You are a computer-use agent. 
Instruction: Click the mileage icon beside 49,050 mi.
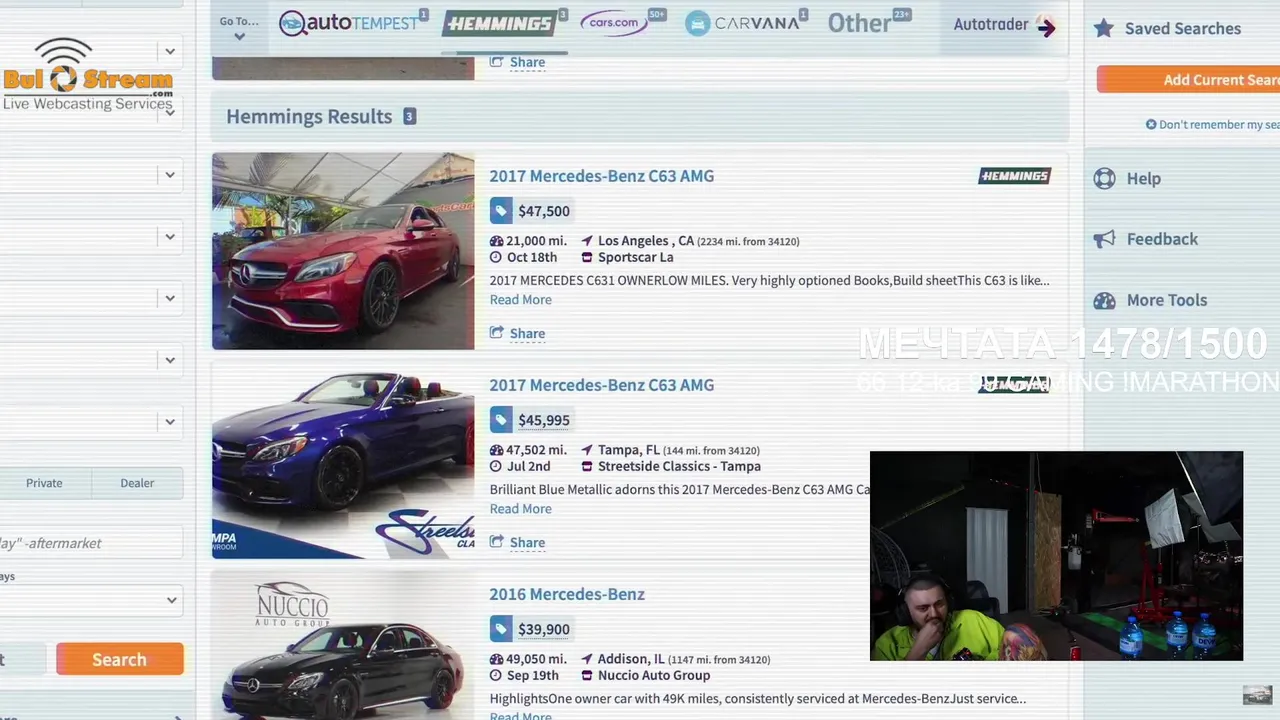pos(496,659)
